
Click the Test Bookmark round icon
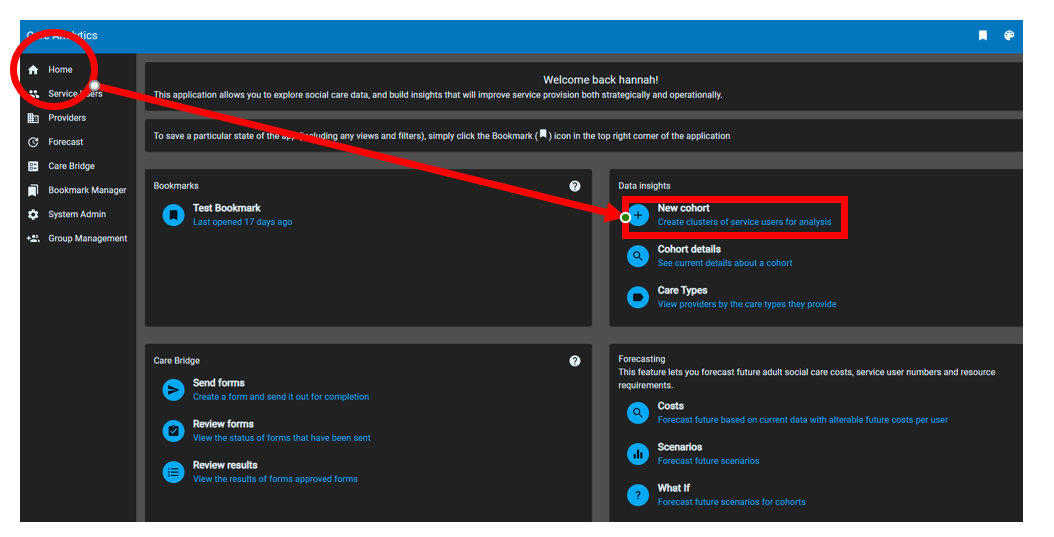pos(173,215)
